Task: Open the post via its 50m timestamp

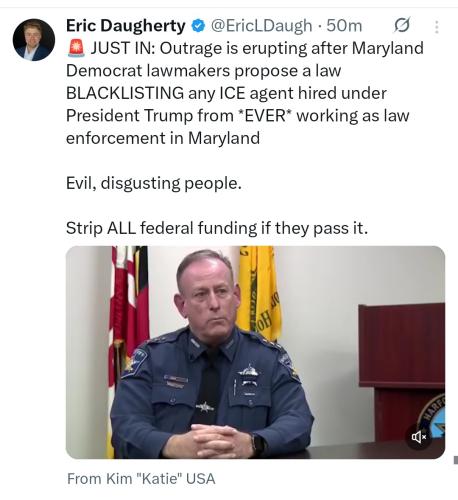Action: click(x=344, y=26)
